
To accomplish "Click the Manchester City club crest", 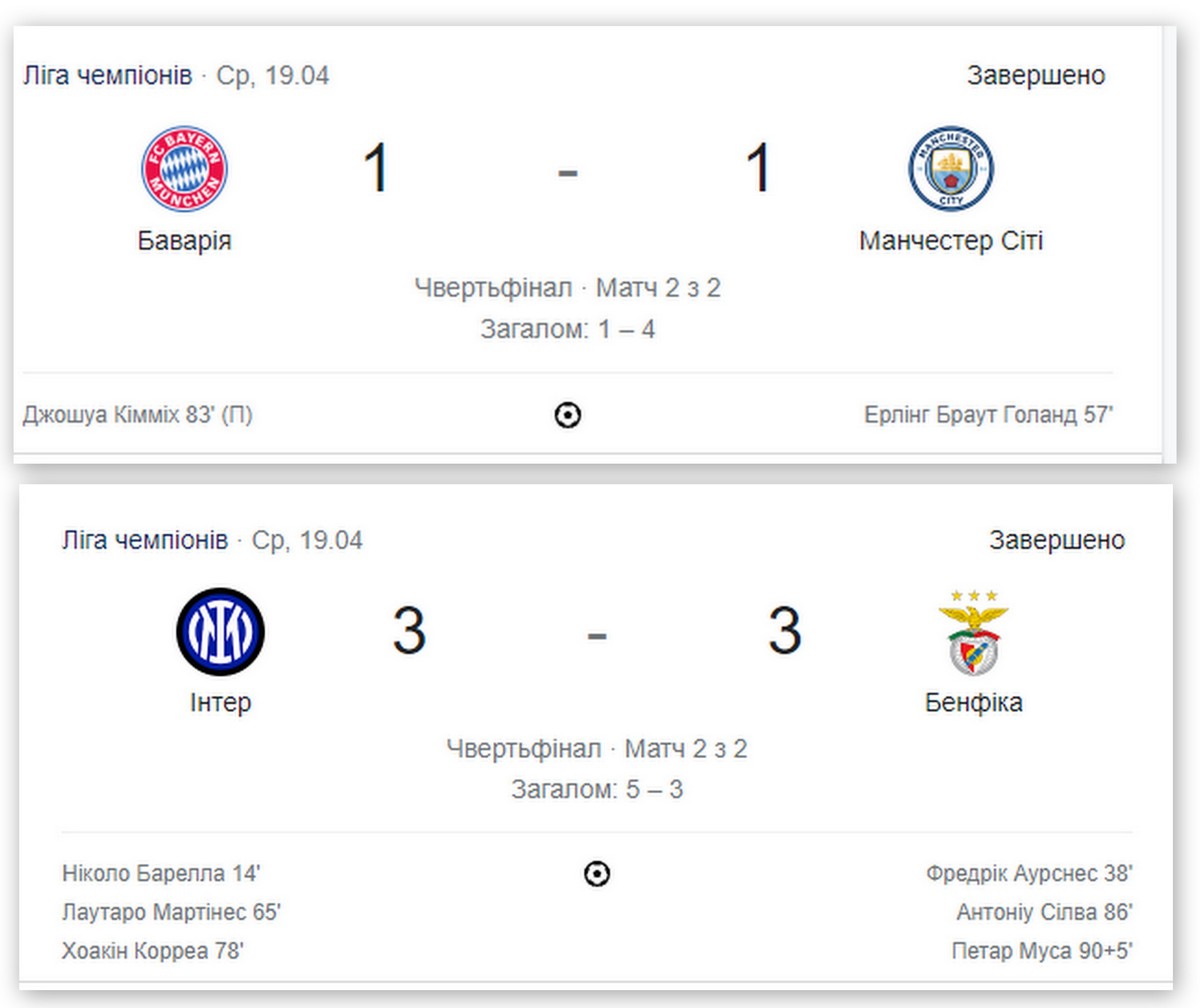I will (x=950, y=168).
